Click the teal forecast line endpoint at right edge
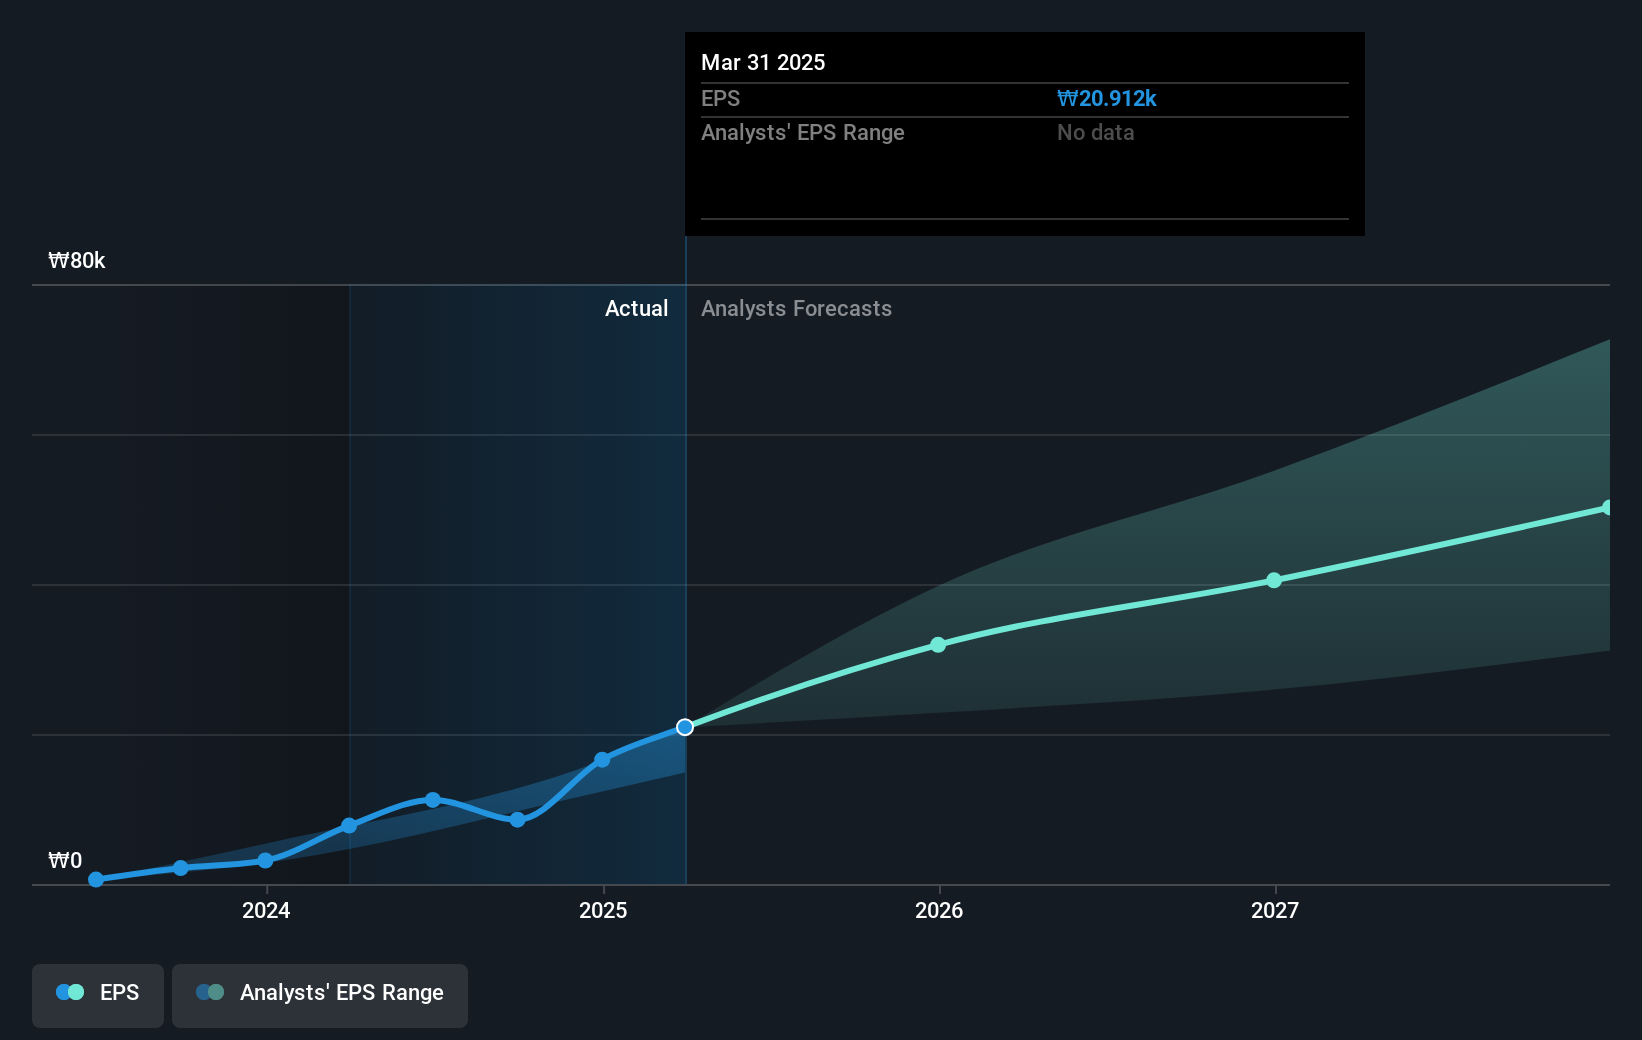1642x1040 pixels. pyautogui.click(x=1609, y=507)
